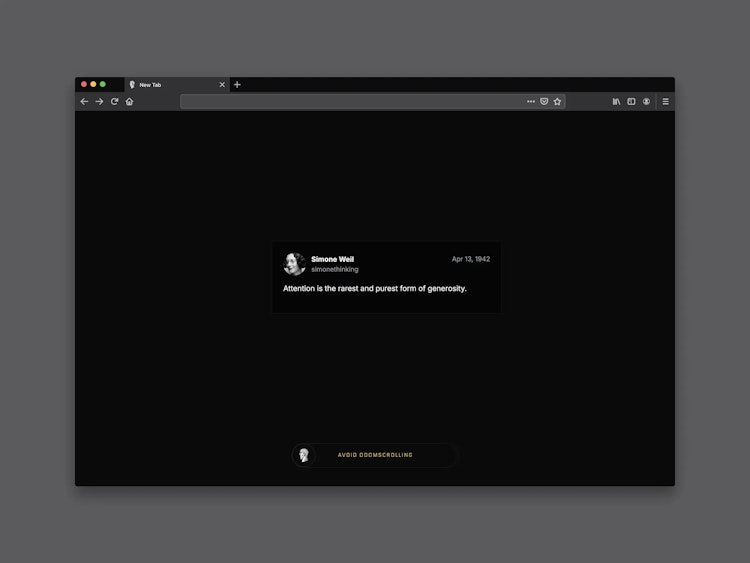Open a new tab with plus button
Screen dimensions: 750x563
[x=237, y=85]
